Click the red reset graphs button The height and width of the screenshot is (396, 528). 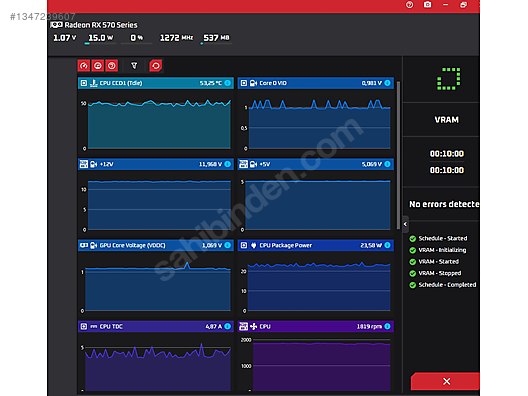pos(156,66)
